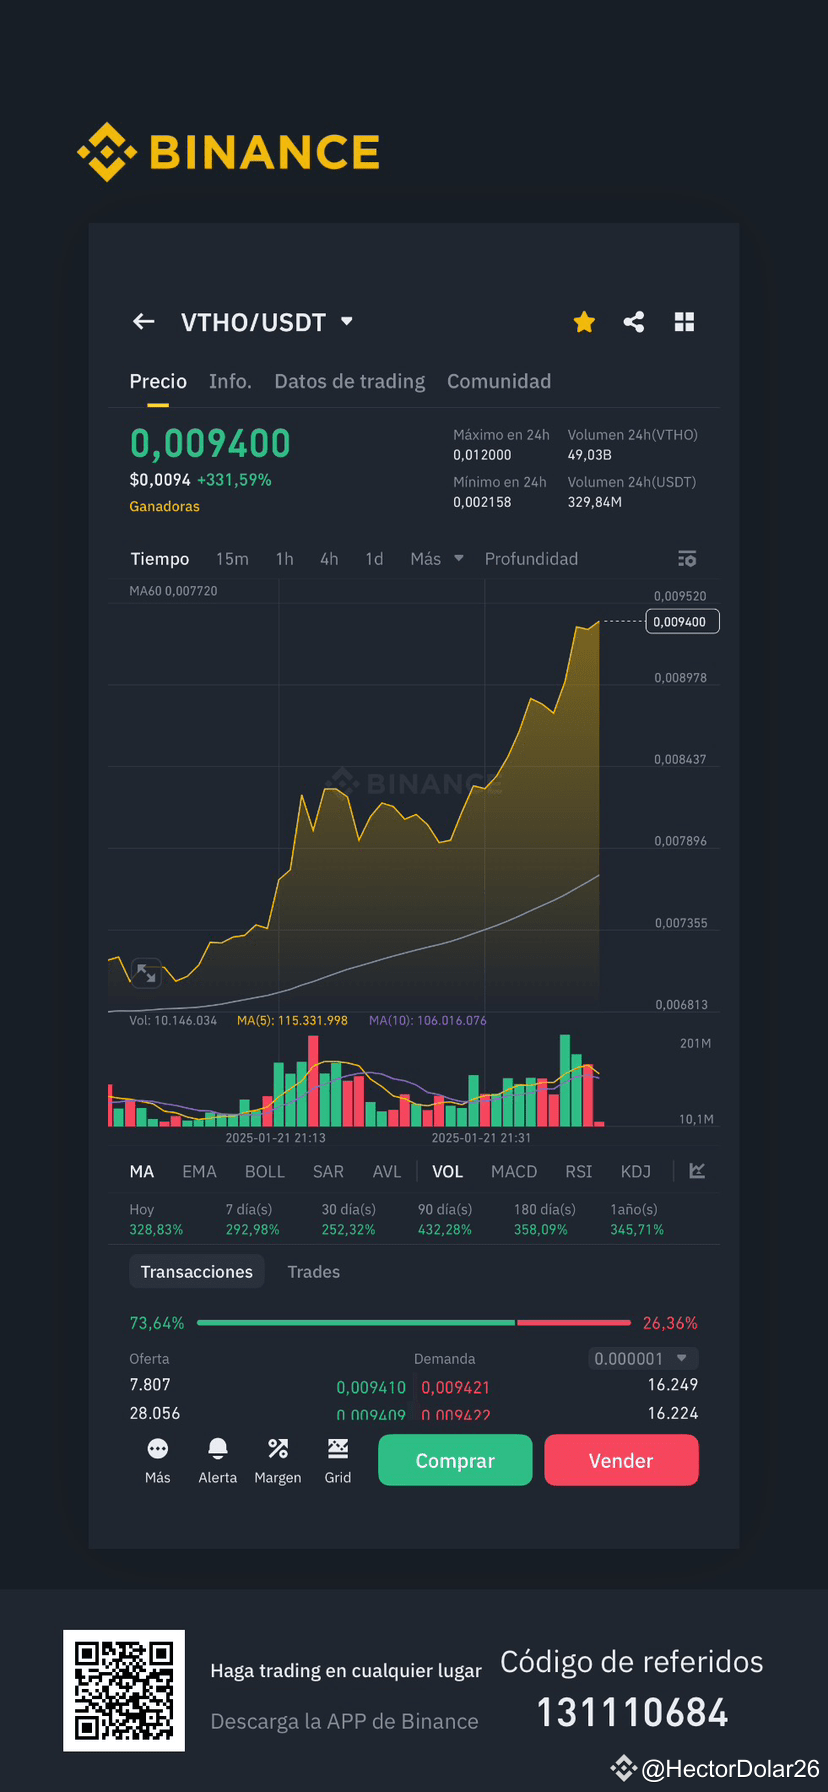Toggle the AVL indicator
This screenshot has height=1792, width=828.
pyautogui.click(x=387, y=1171)
